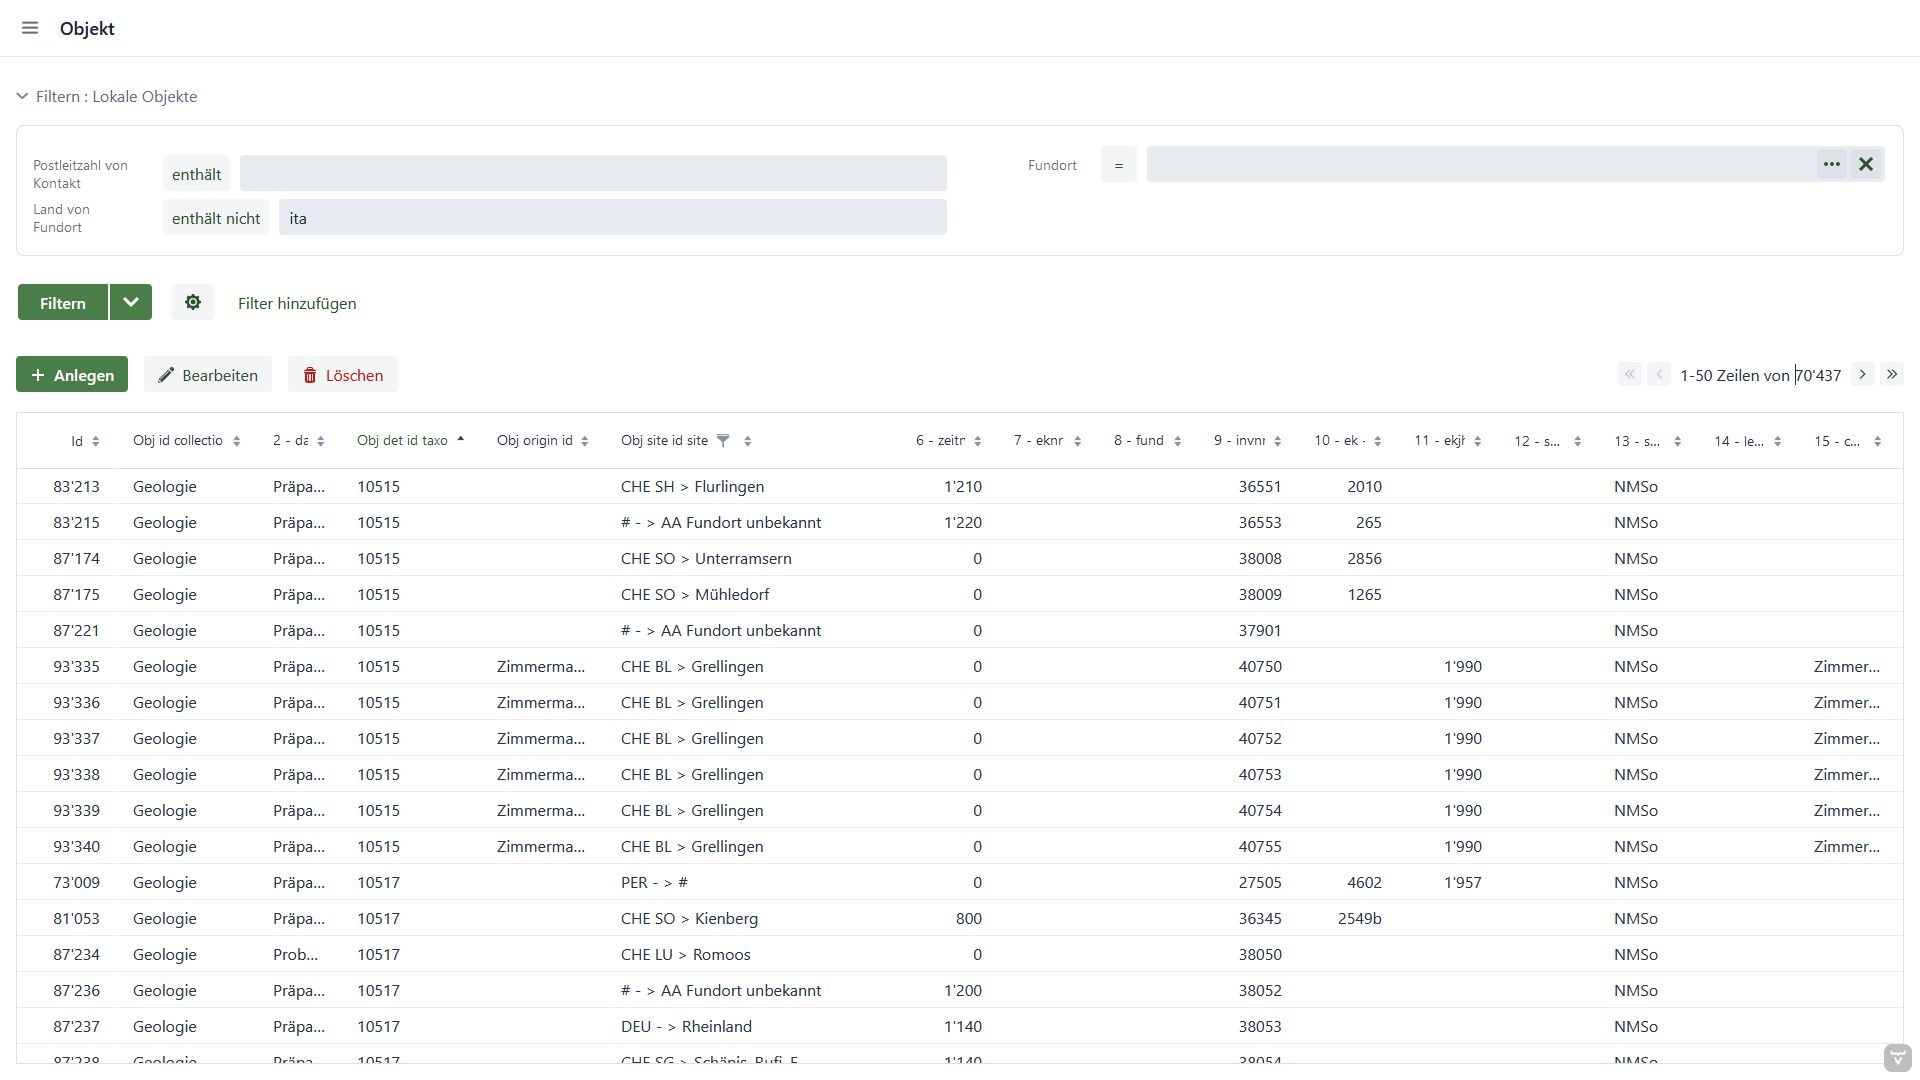This screenshot has width=1920, height=1080.
Task: Click the floating filter icon bottom right
Action: pos(1897,1057)
